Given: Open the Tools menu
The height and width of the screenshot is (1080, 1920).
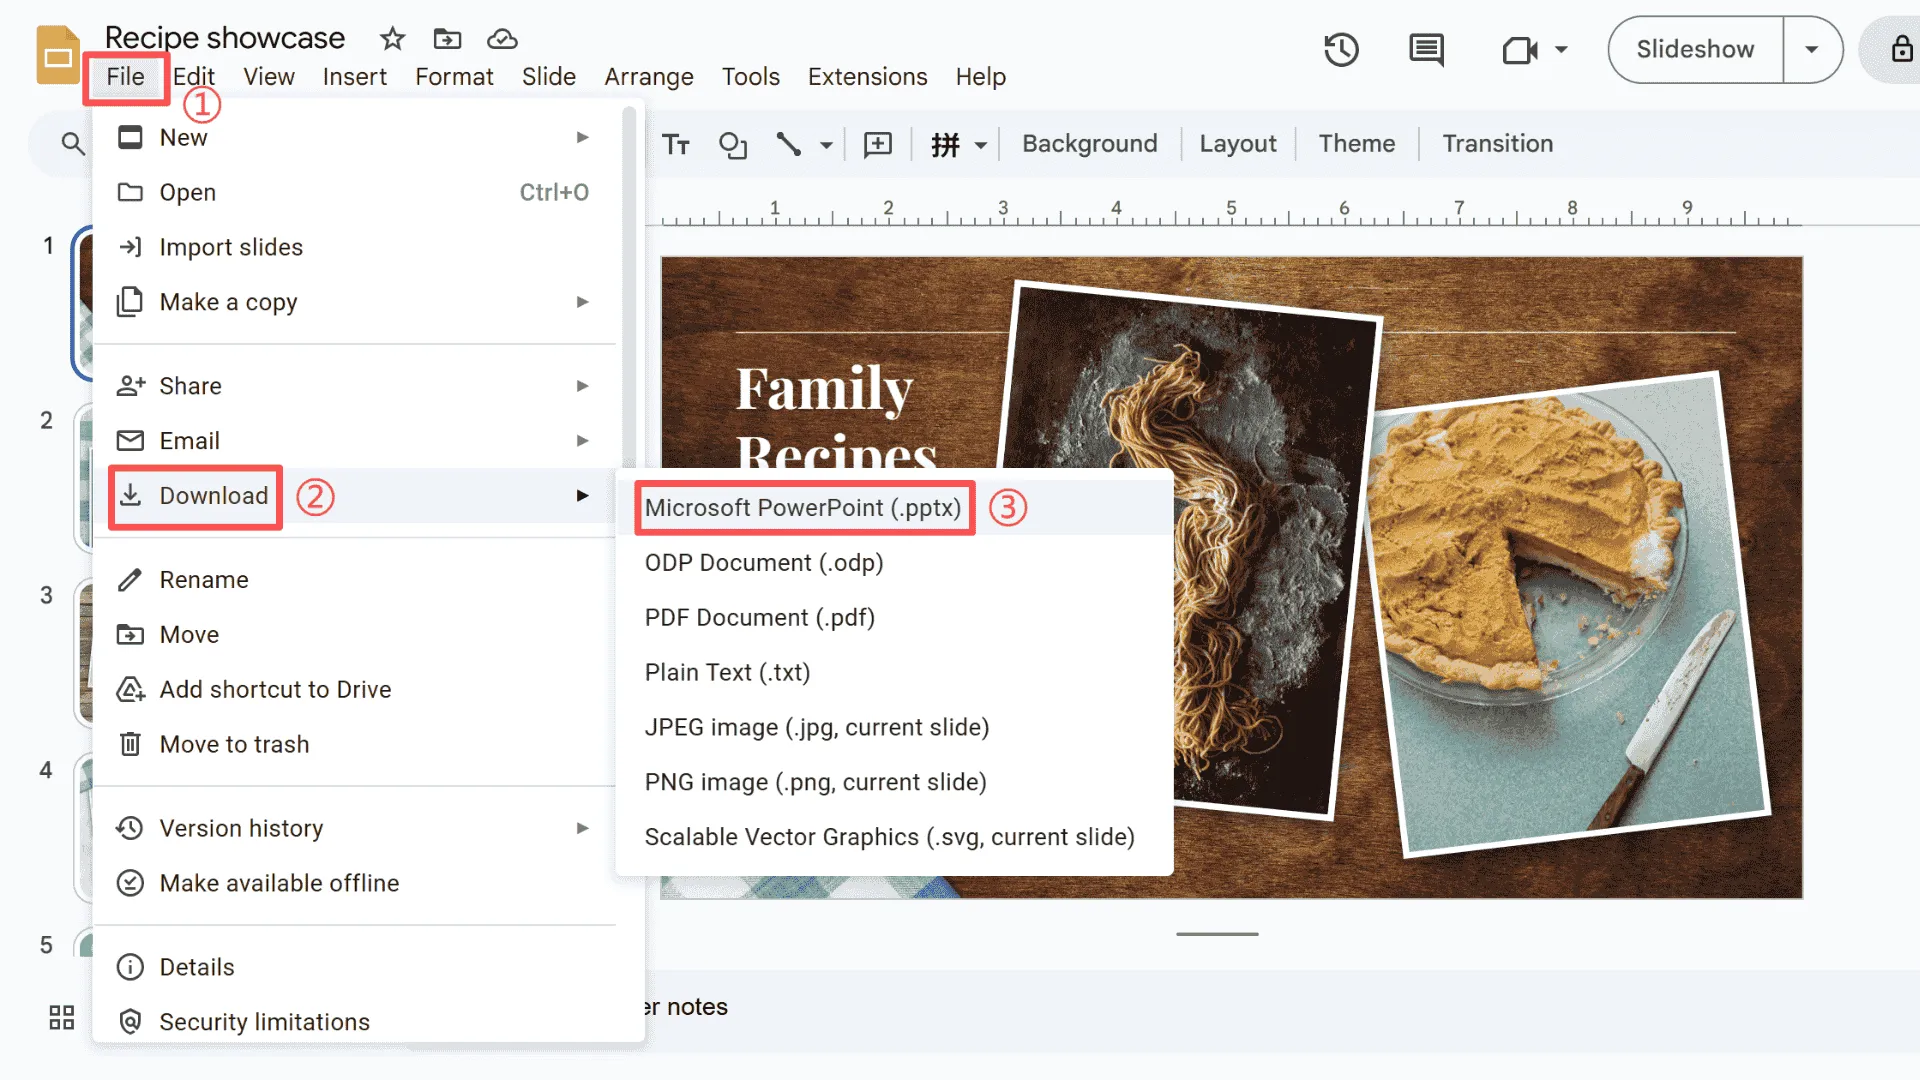Looking at the screenshot, I should point(750,77).
